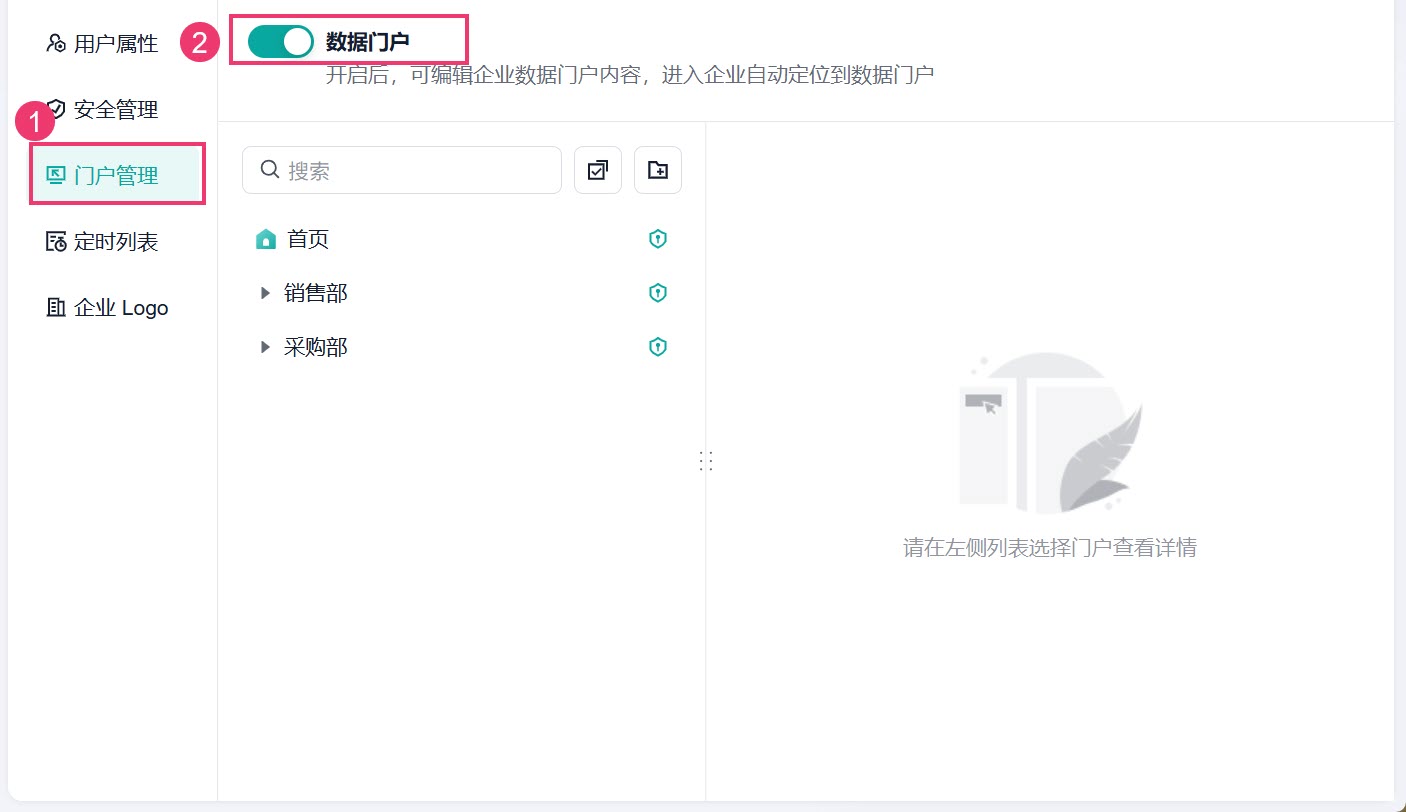Click the shield icon beside 安全管理
Image resolution: width=1406 pixels, height=812 pixels.
click(x=56, y=109)
